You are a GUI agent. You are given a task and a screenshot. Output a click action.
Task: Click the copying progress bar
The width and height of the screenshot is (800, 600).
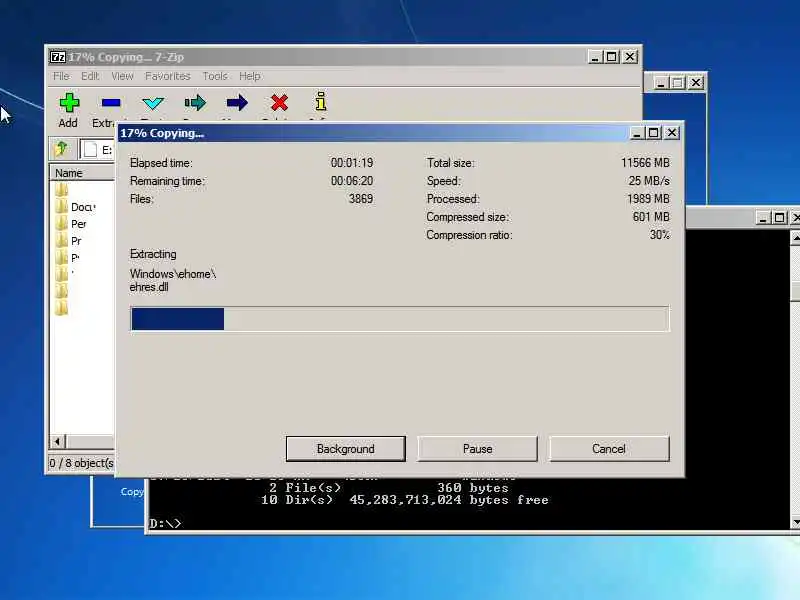[400, 319]
